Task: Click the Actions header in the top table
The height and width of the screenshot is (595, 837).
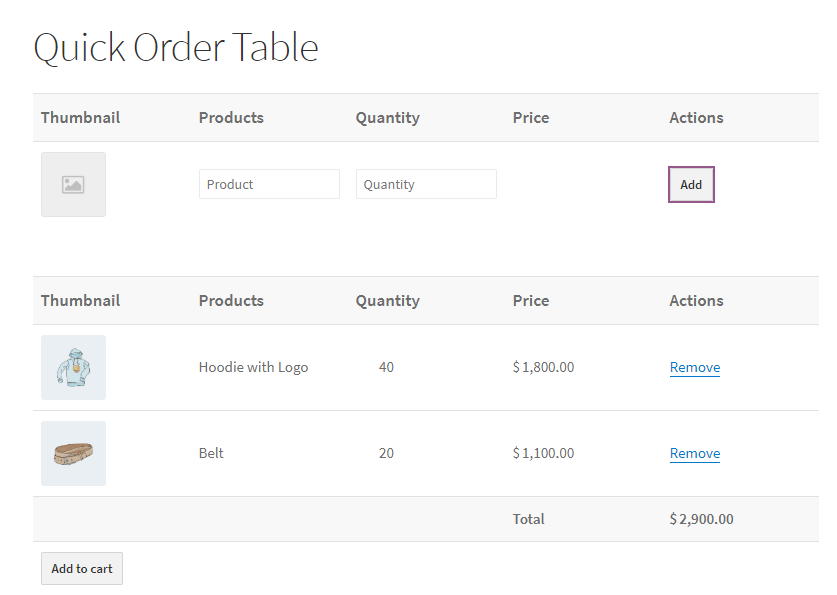Action: (696, 117)
